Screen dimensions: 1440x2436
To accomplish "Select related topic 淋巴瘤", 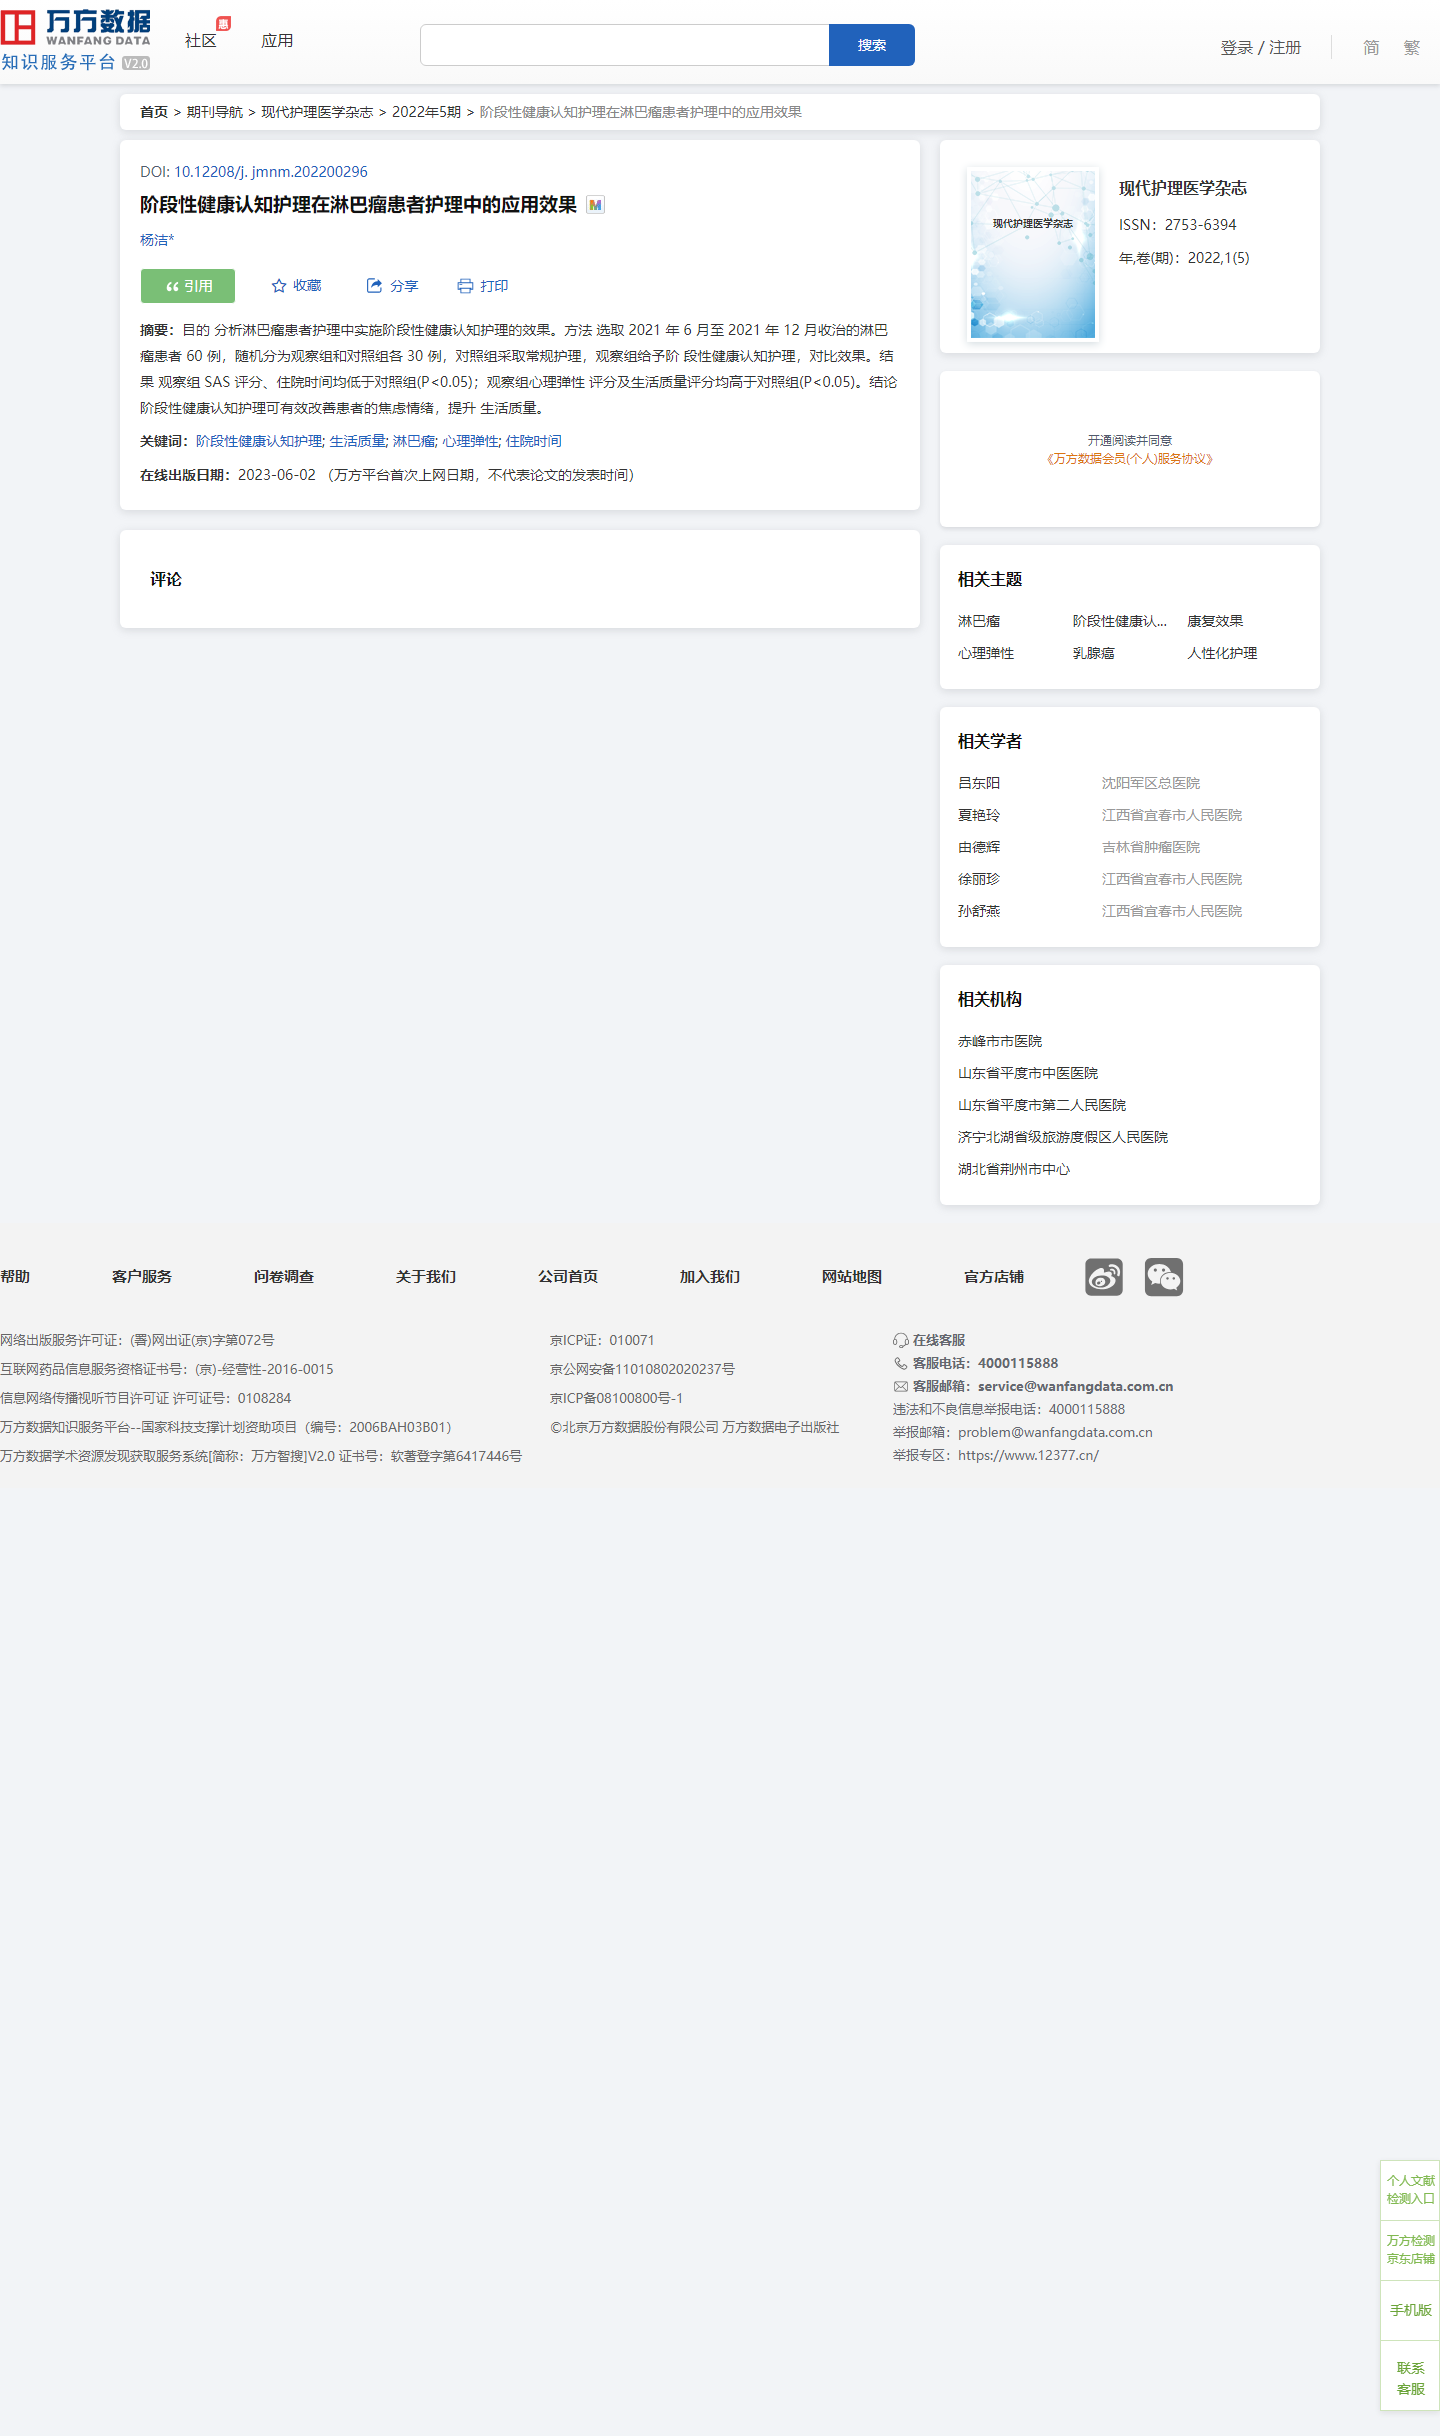I will (x=979, y=621).
